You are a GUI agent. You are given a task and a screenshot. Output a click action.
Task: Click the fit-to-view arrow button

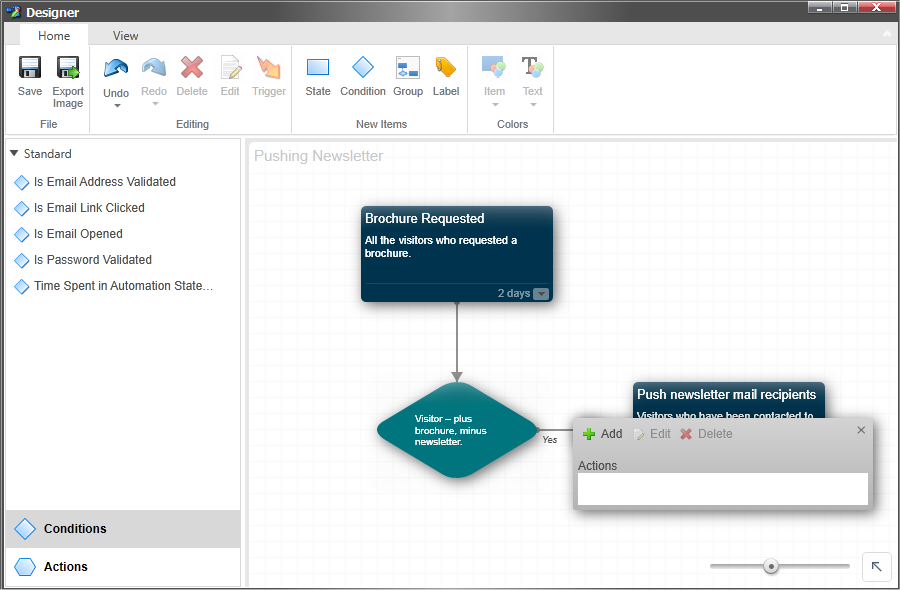876,566
